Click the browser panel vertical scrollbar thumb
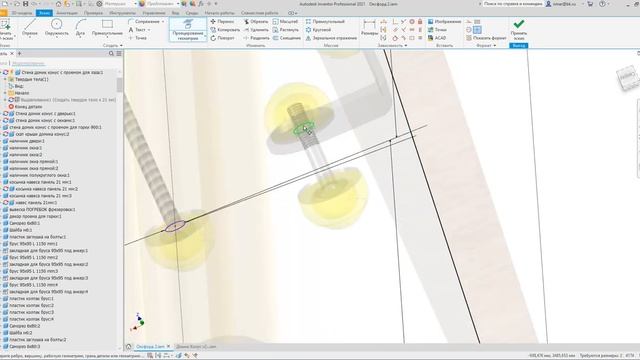This screenshot has height=360, width=640. (x=120, y=85)
